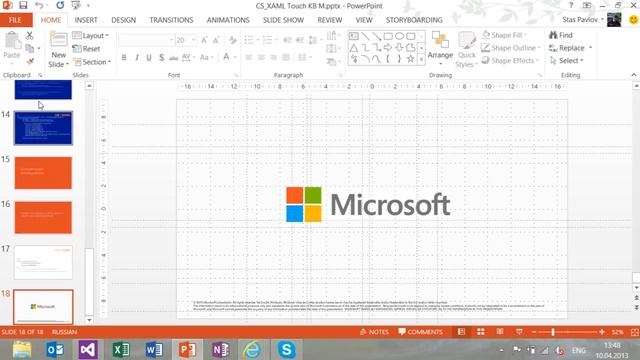Click the Arrange icon

pyautogui.click(x=440, y=40)
